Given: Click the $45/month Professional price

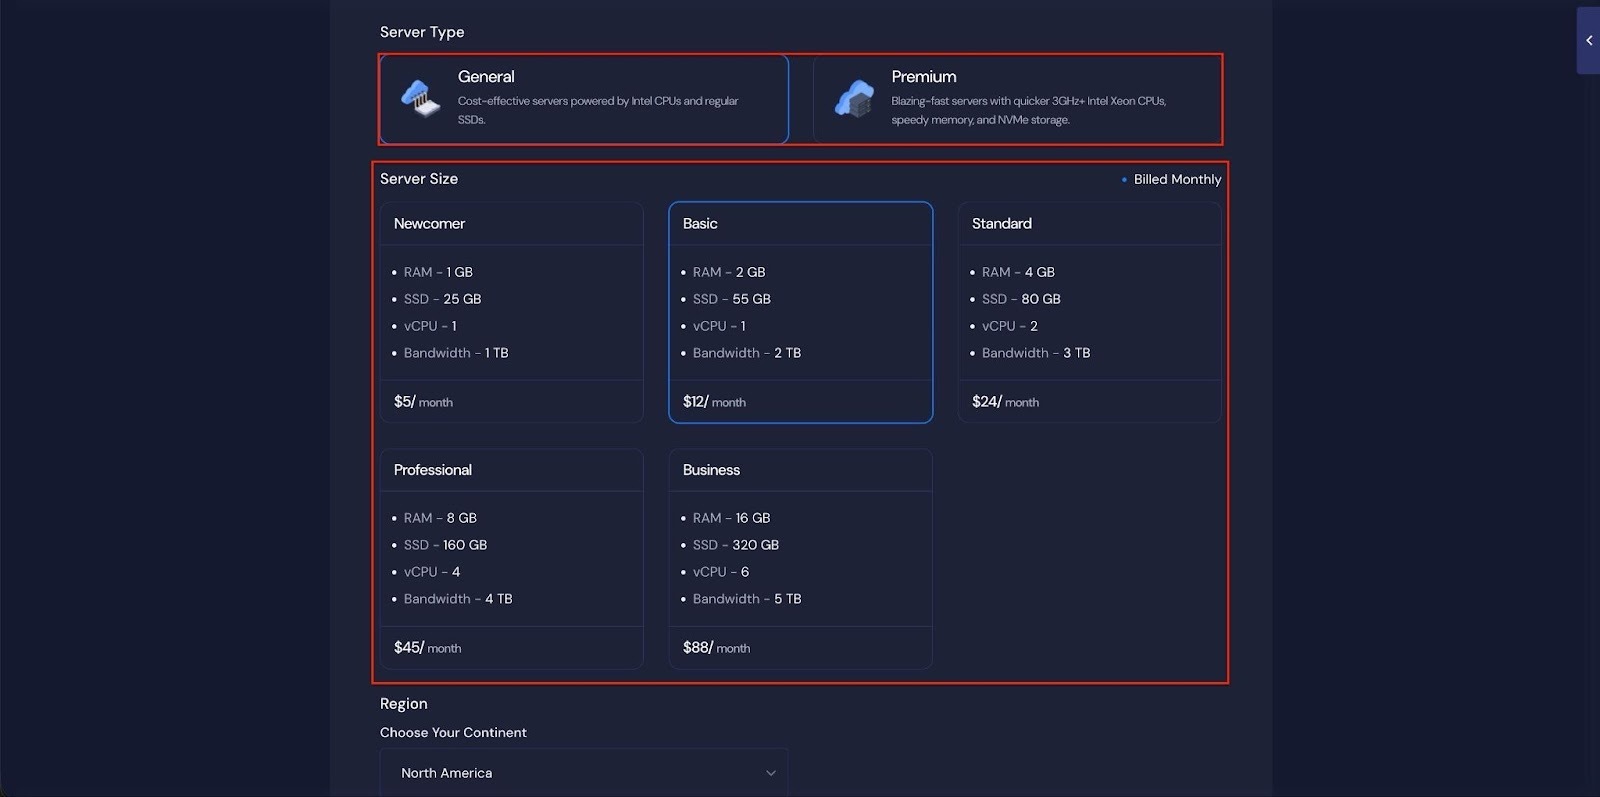Looking at the screenshot, I should pyautogui.click(x=427, y=648).
